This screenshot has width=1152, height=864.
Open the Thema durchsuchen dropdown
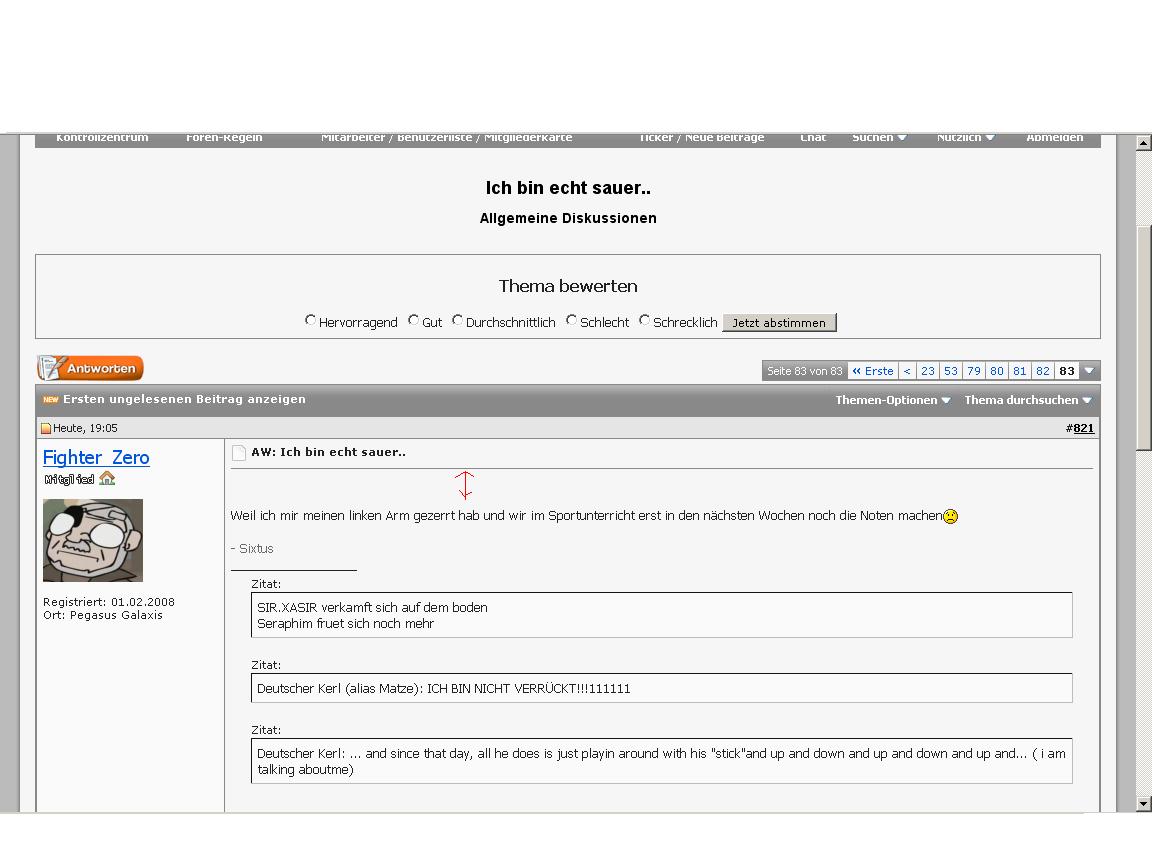1027,400
